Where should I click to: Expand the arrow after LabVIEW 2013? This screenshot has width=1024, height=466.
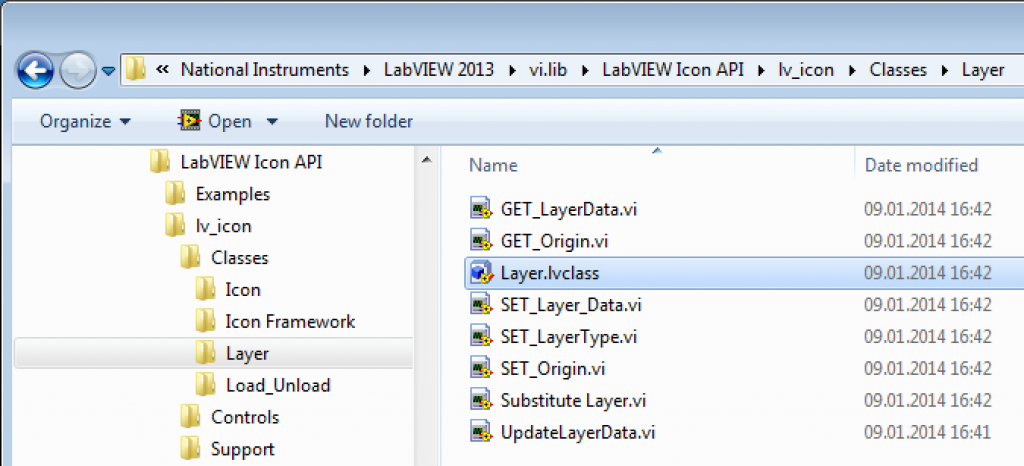point(513,70)
